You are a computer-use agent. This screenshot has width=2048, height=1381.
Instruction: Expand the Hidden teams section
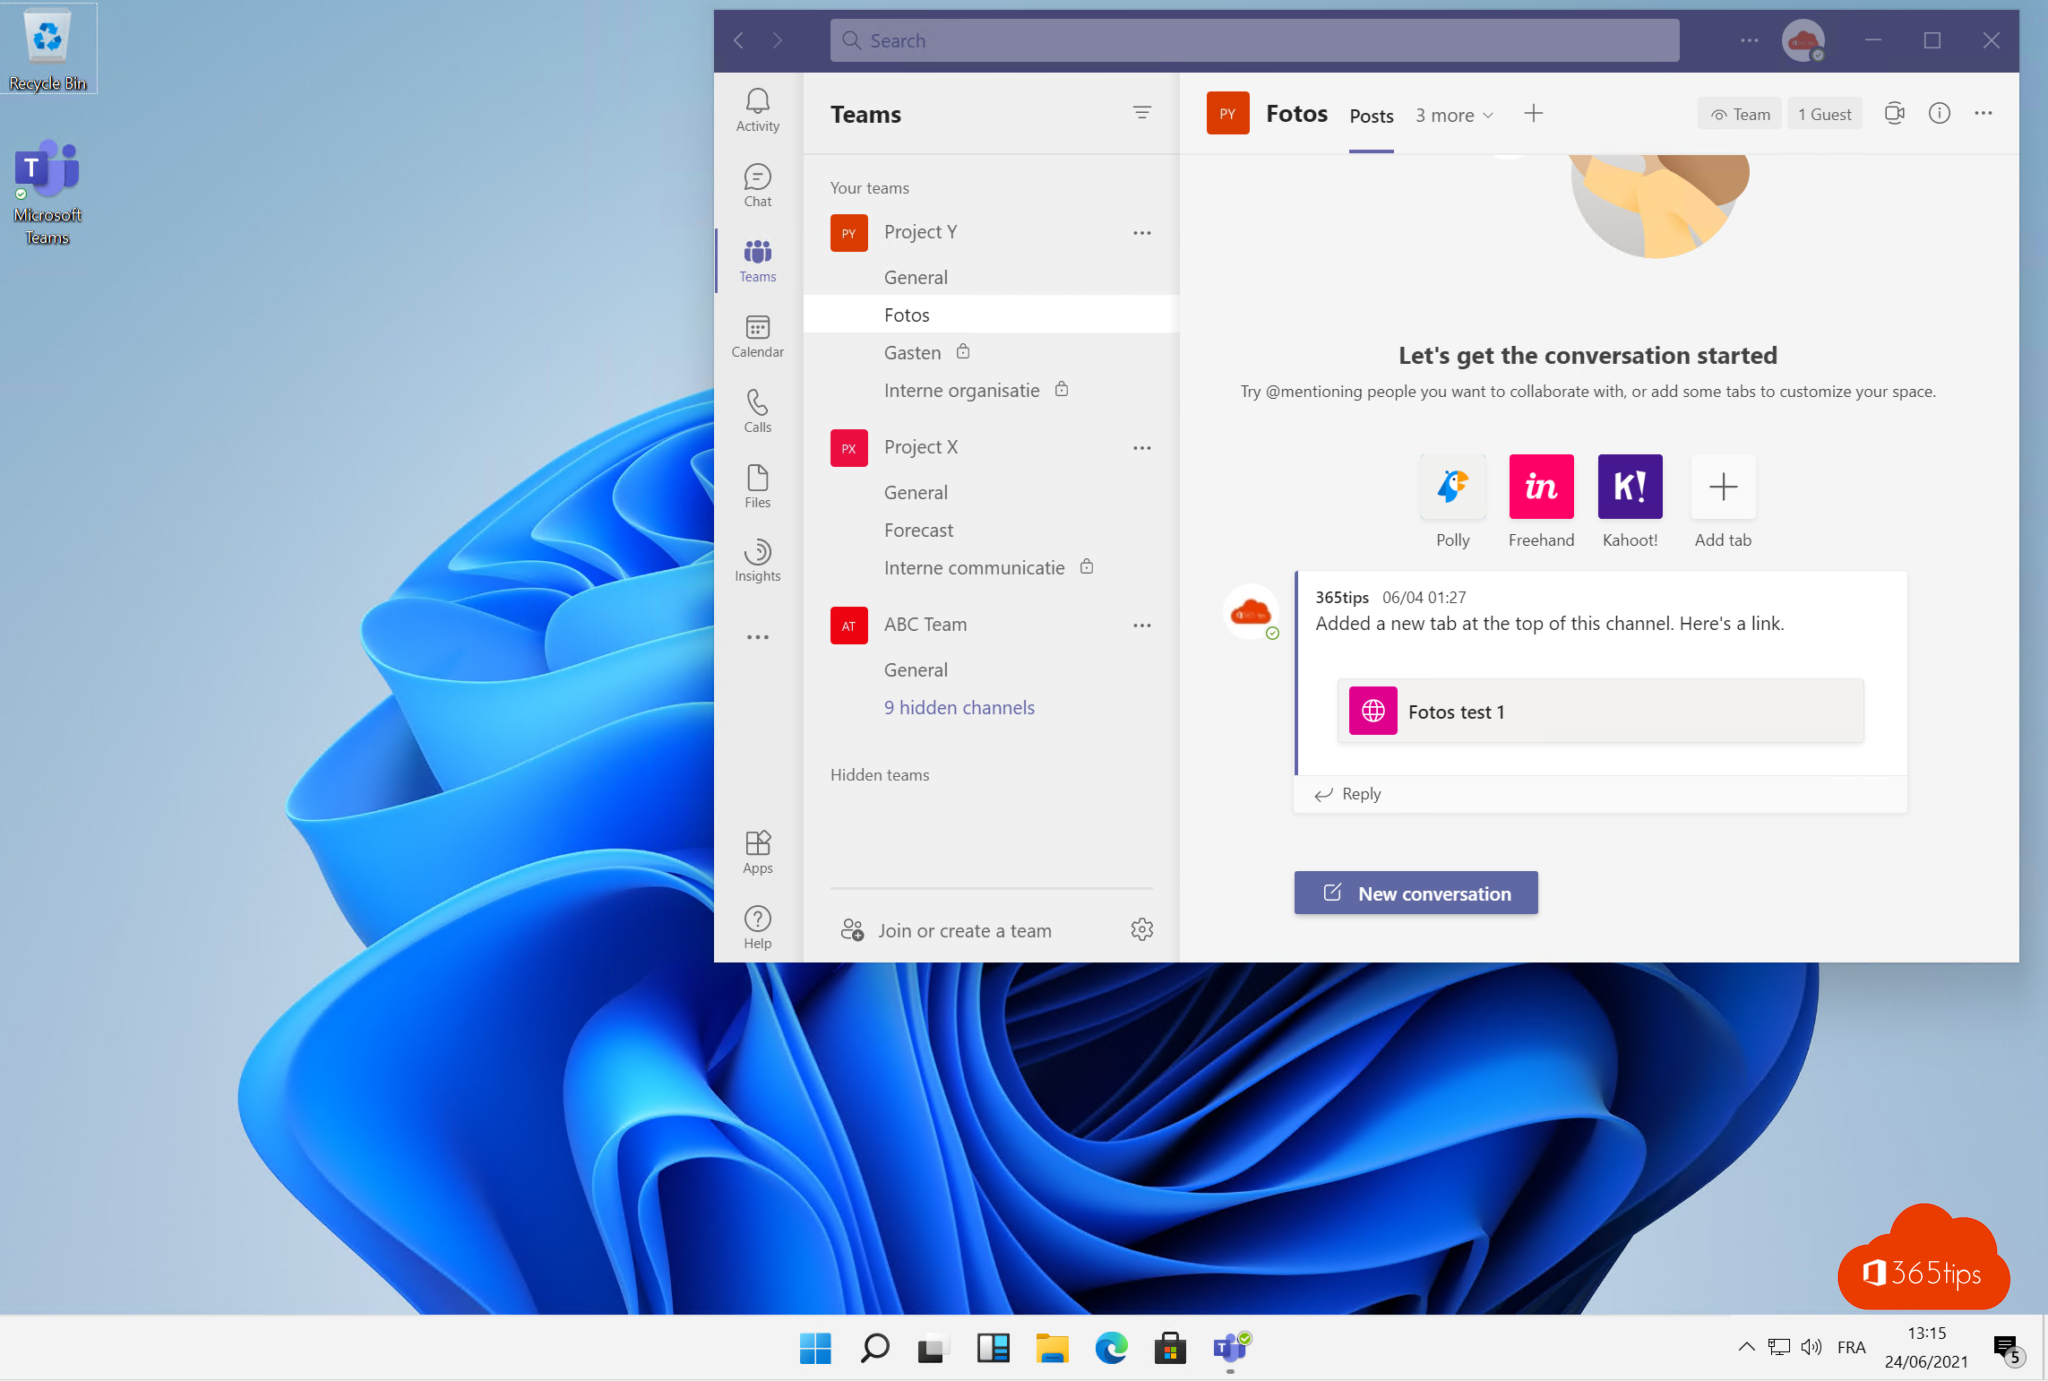pyautogui.click(x=879, y=775)
